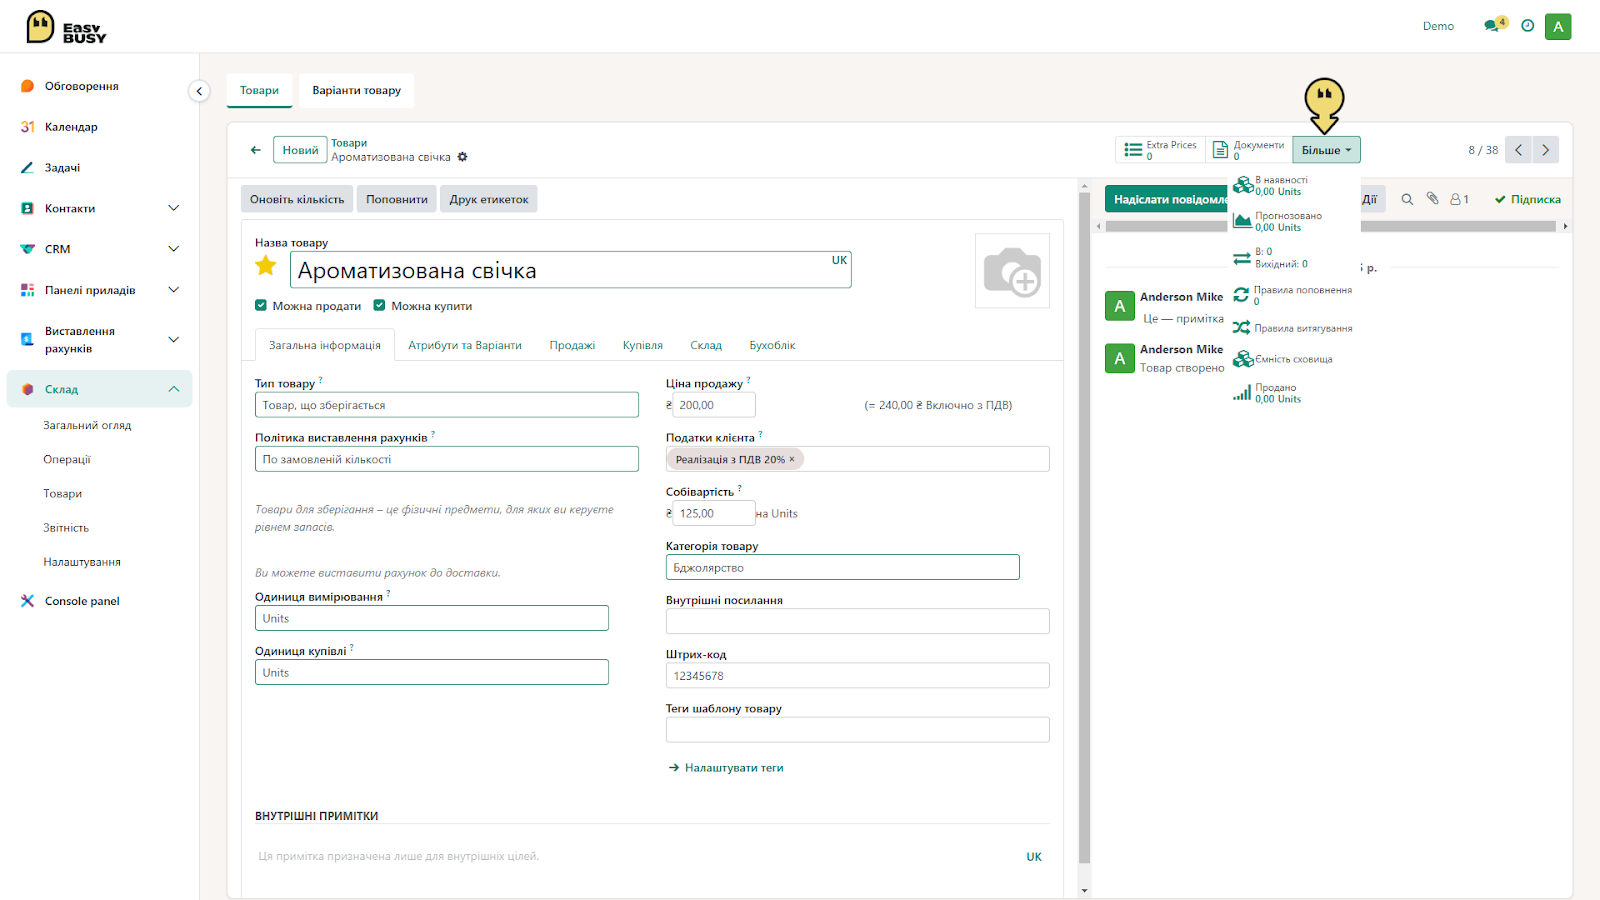Screen dimensions: 1600x900
Task: Go to next record arrow
Action: 1545,150
